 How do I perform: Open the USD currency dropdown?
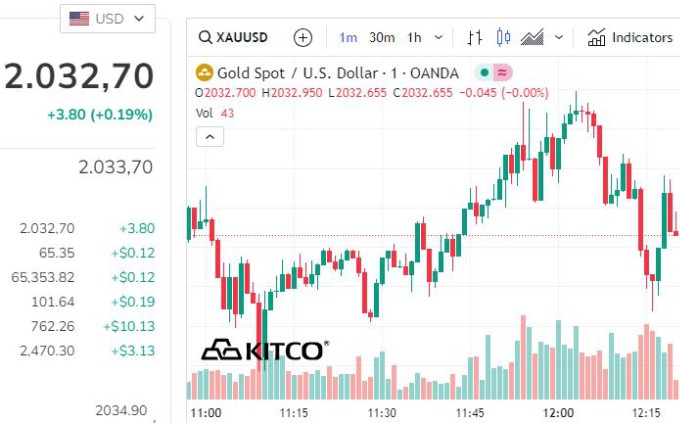click(108, 18)
